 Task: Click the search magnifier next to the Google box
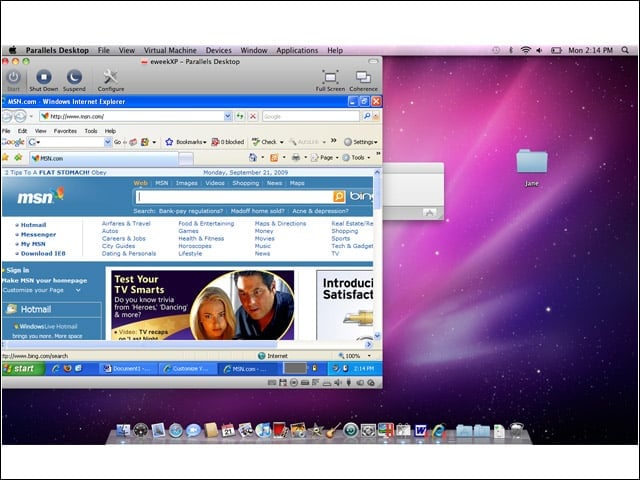367,116
